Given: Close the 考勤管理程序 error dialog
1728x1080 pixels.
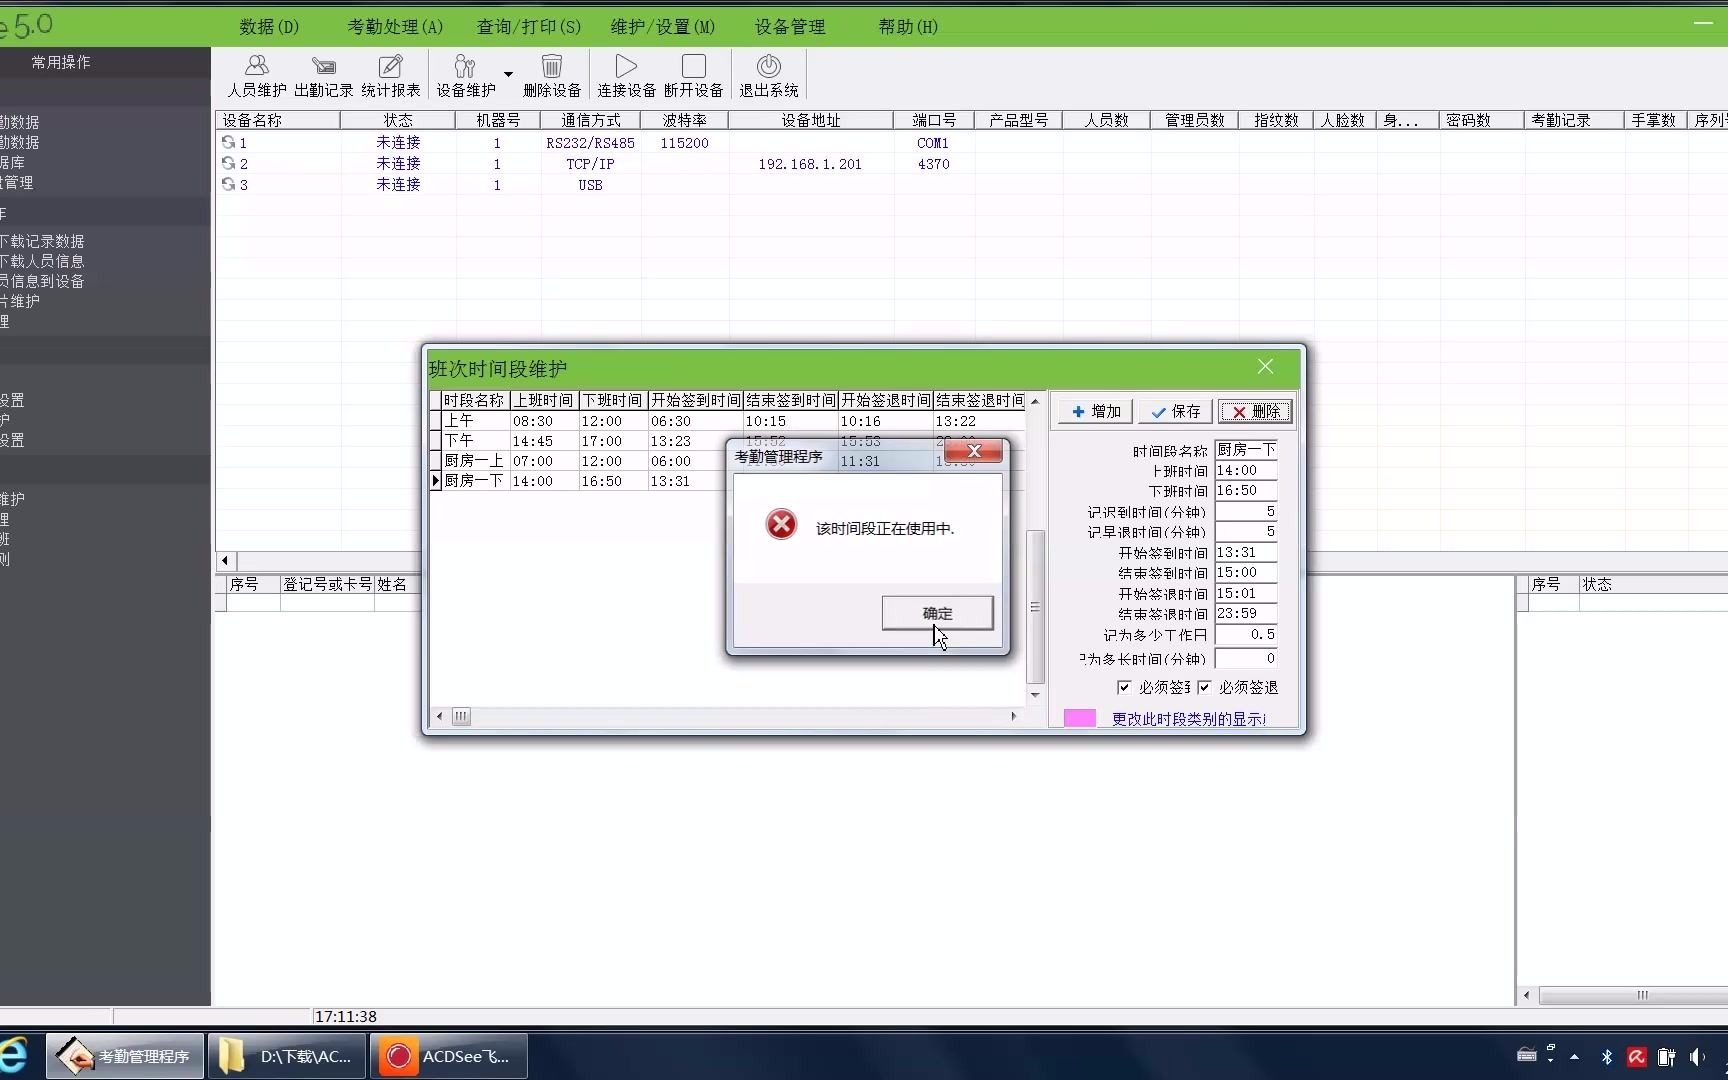Looking at the screenshot, I should [973, 451].
